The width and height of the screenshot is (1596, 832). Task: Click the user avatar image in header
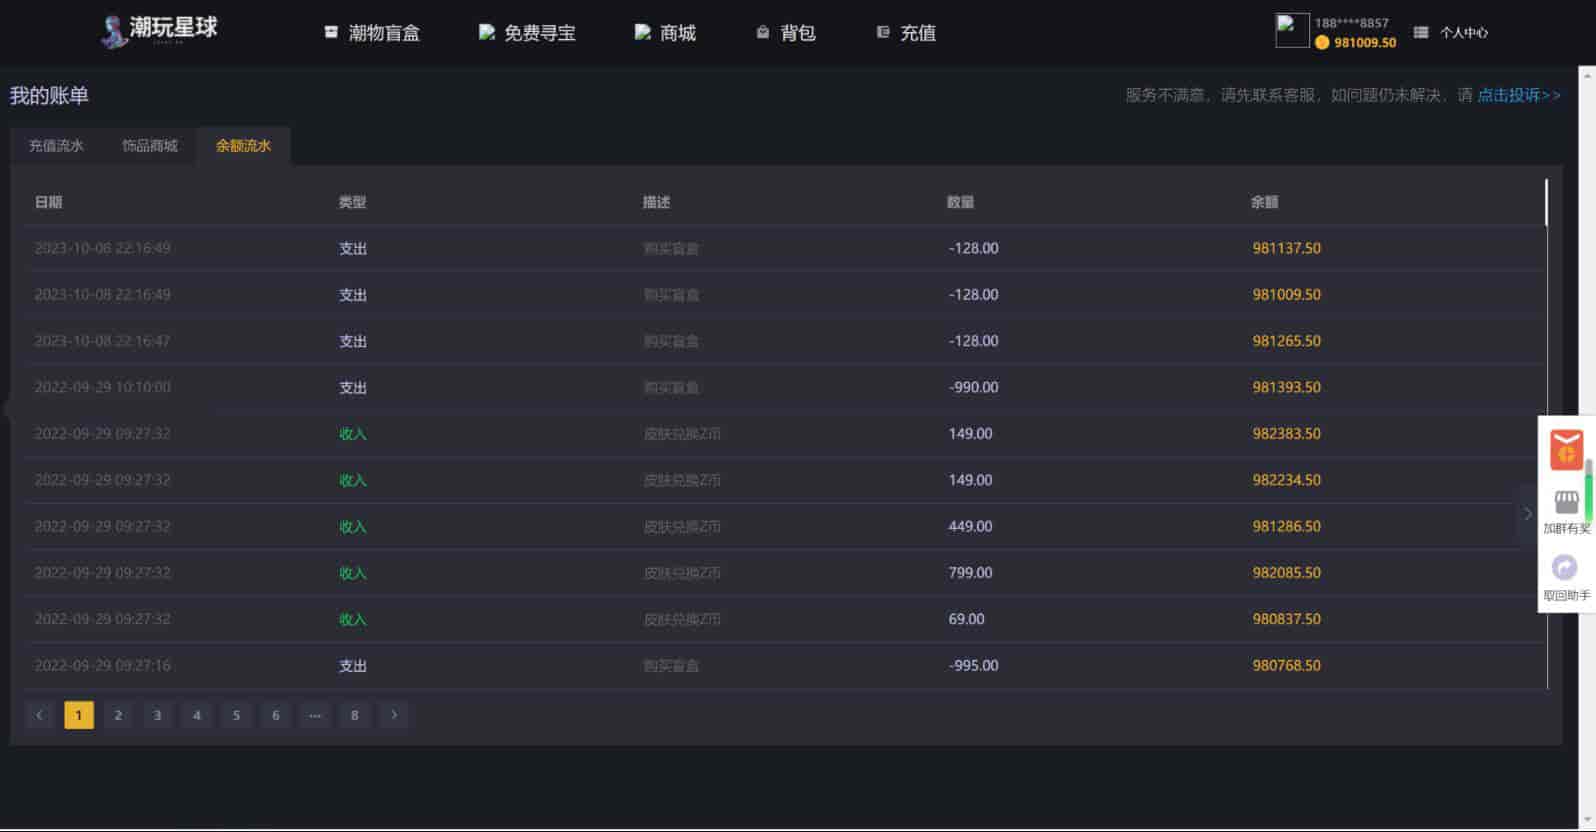click(1292, 31)
